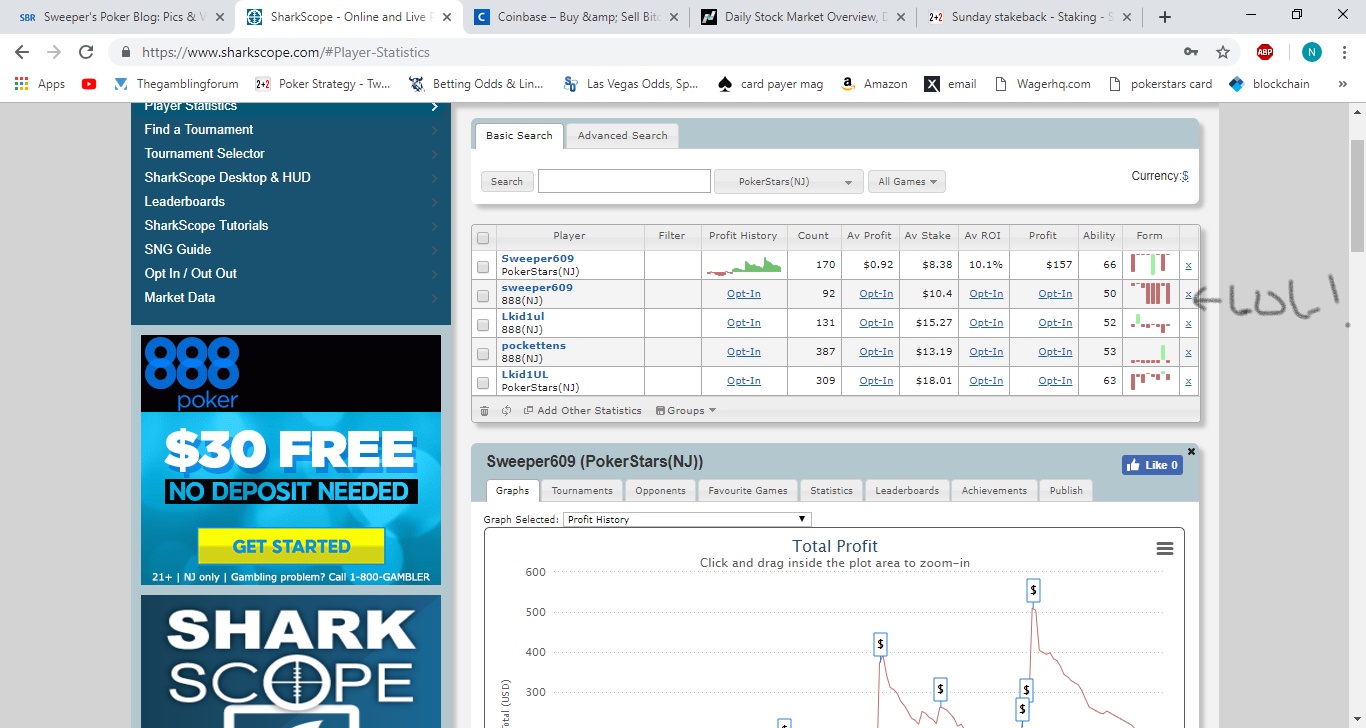This screenshot has width=1366, height=728.
Task: Expand the Groups dropdown
Action: 686,410
